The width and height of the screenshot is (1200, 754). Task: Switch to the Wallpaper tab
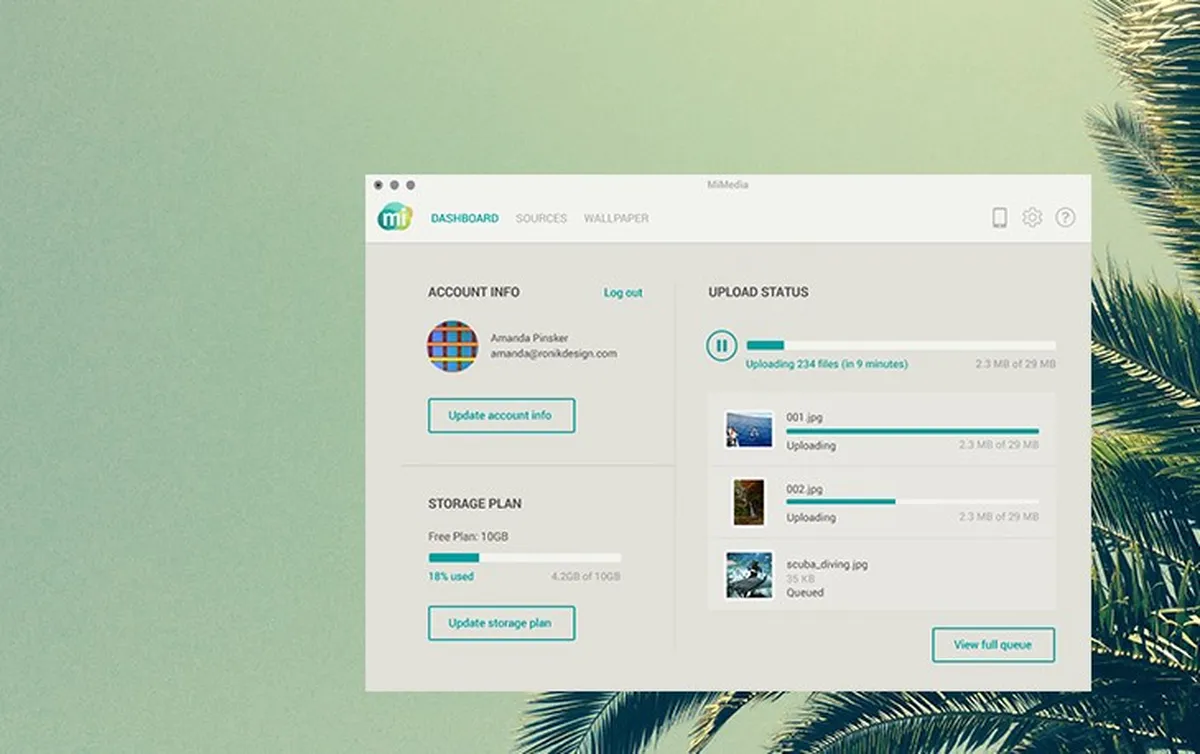pos(616,218)
